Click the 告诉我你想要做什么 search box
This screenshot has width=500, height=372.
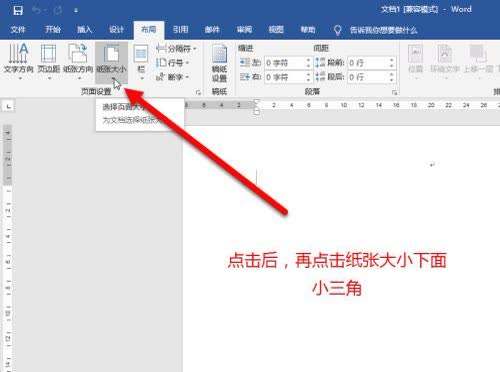pos(383,30)
